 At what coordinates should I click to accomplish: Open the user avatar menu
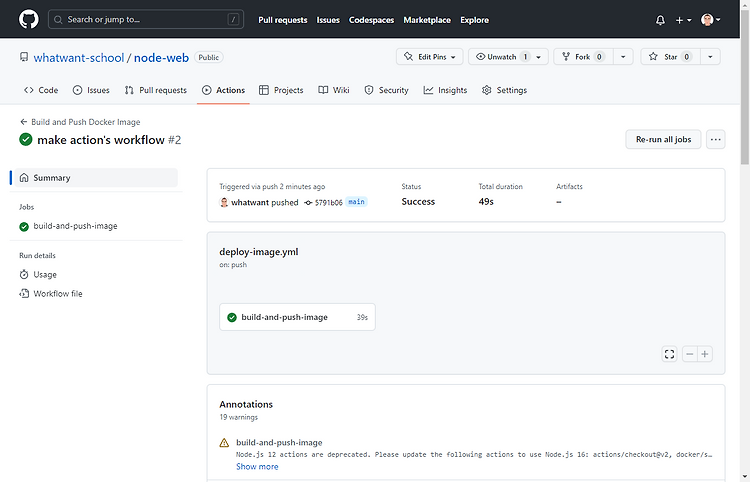click(x=711, y=20)
